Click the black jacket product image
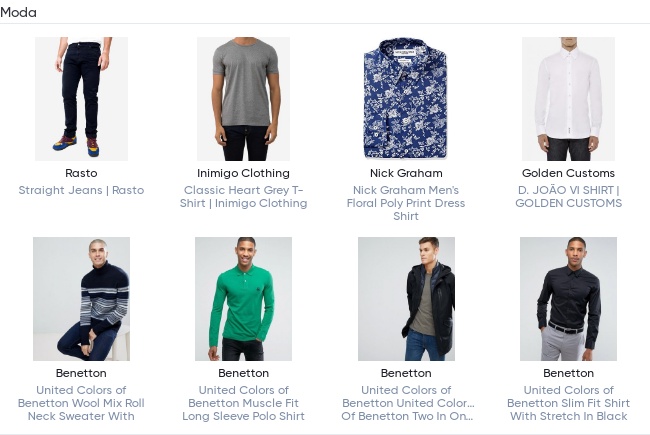Viewport: 650px width, 435px height. coord(406,299)
